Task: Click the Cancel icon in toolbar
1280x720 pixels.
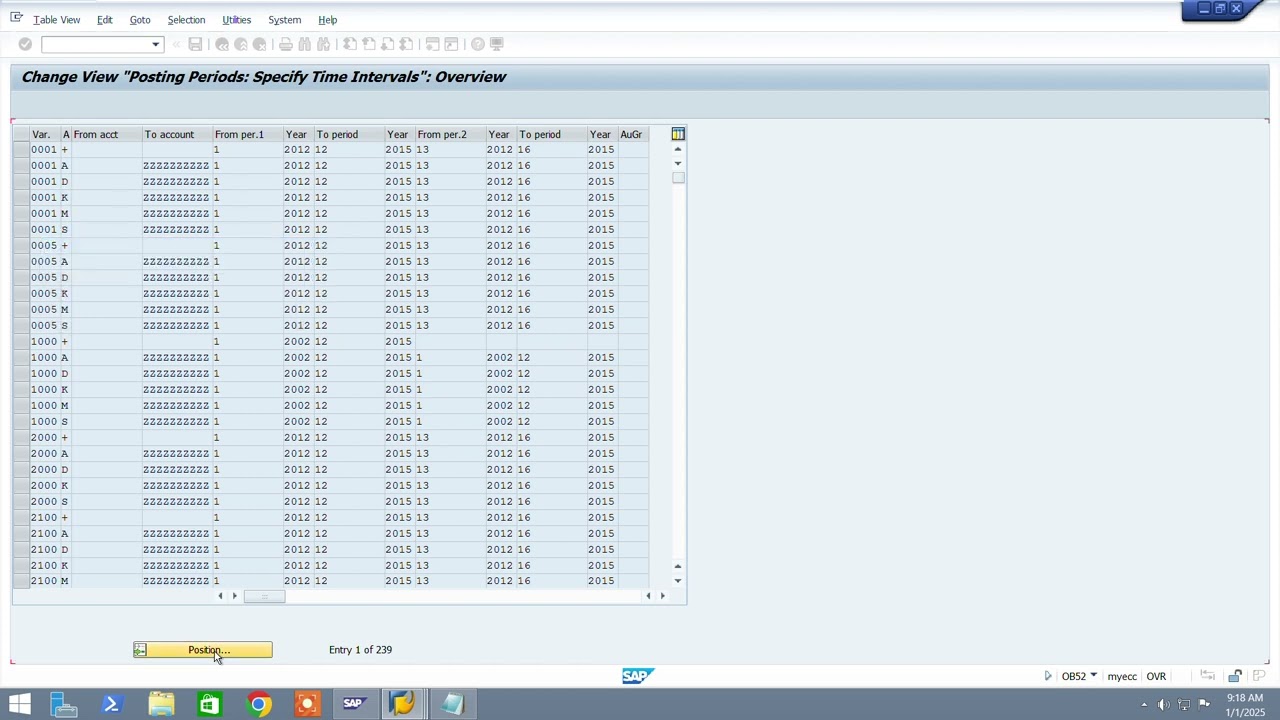Action: [259, 44]
